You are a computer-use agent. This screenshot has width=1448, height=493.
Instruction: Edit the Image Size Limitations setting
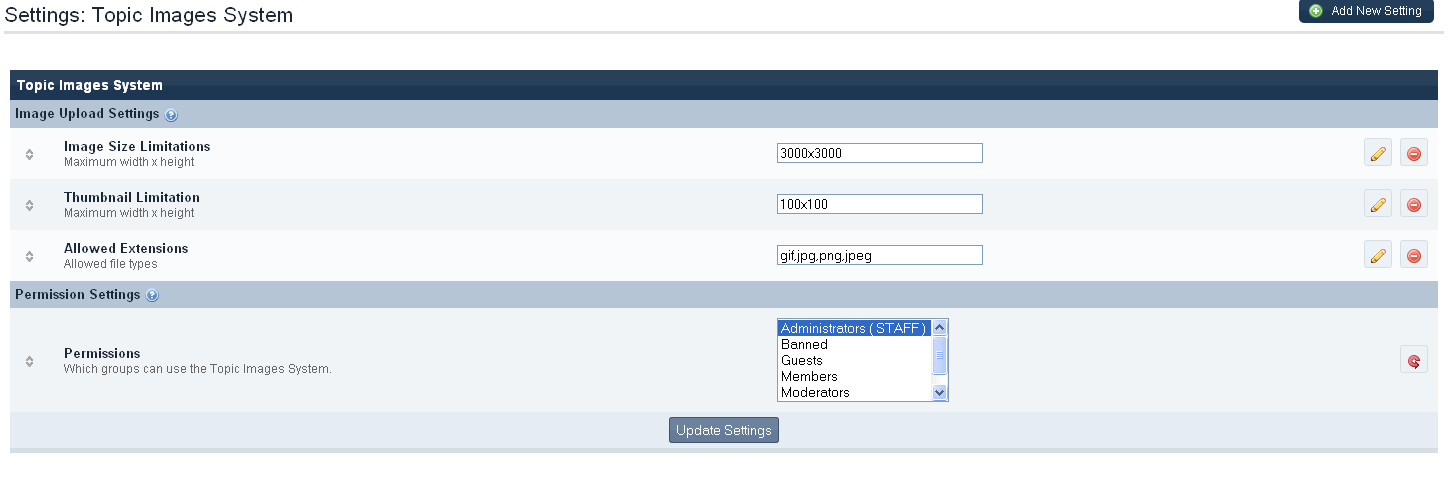pos(1377,153)
